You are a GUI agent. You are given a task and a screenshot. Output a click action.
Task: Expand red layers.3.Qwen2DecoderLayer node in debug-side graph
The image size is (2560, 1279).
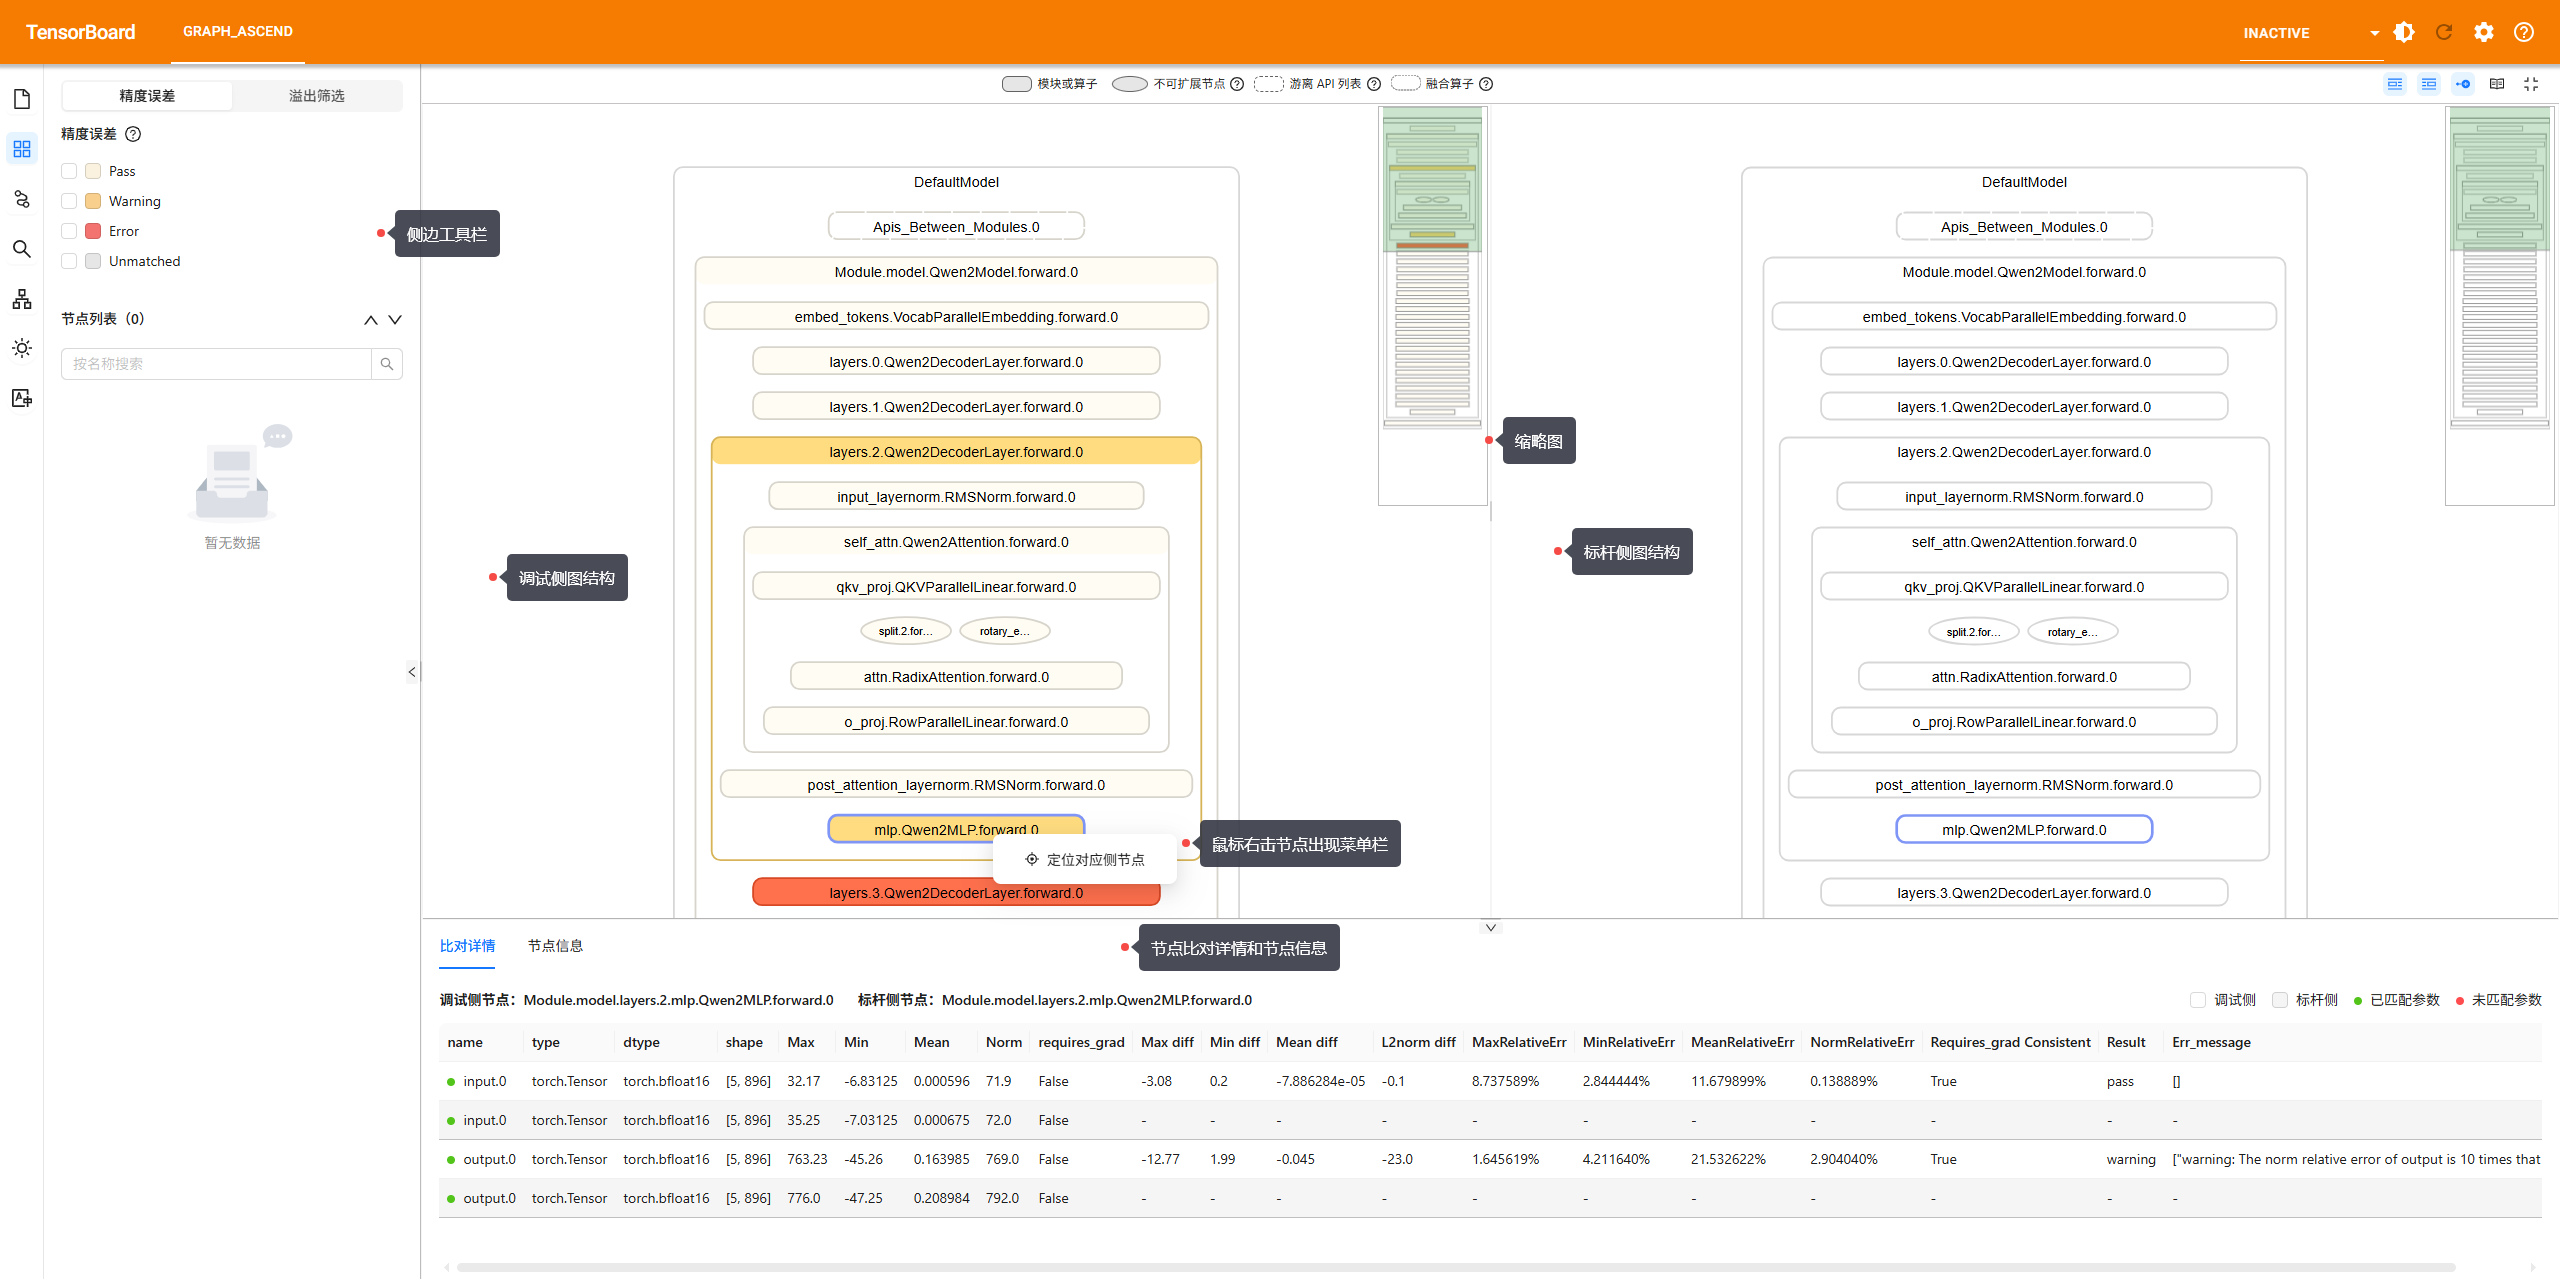pyautogui.click(x=956, y=893)
